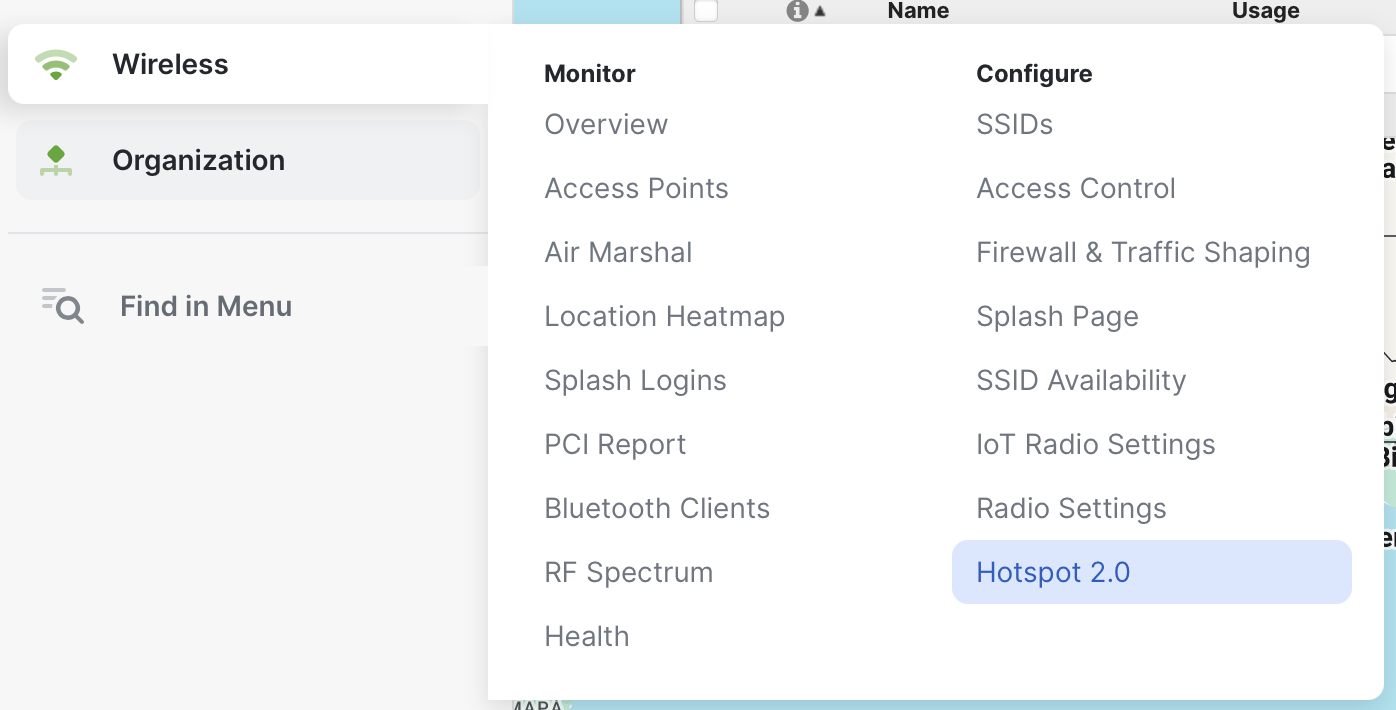
Task: Click Find in Menu search field
Action: [206, 306]
